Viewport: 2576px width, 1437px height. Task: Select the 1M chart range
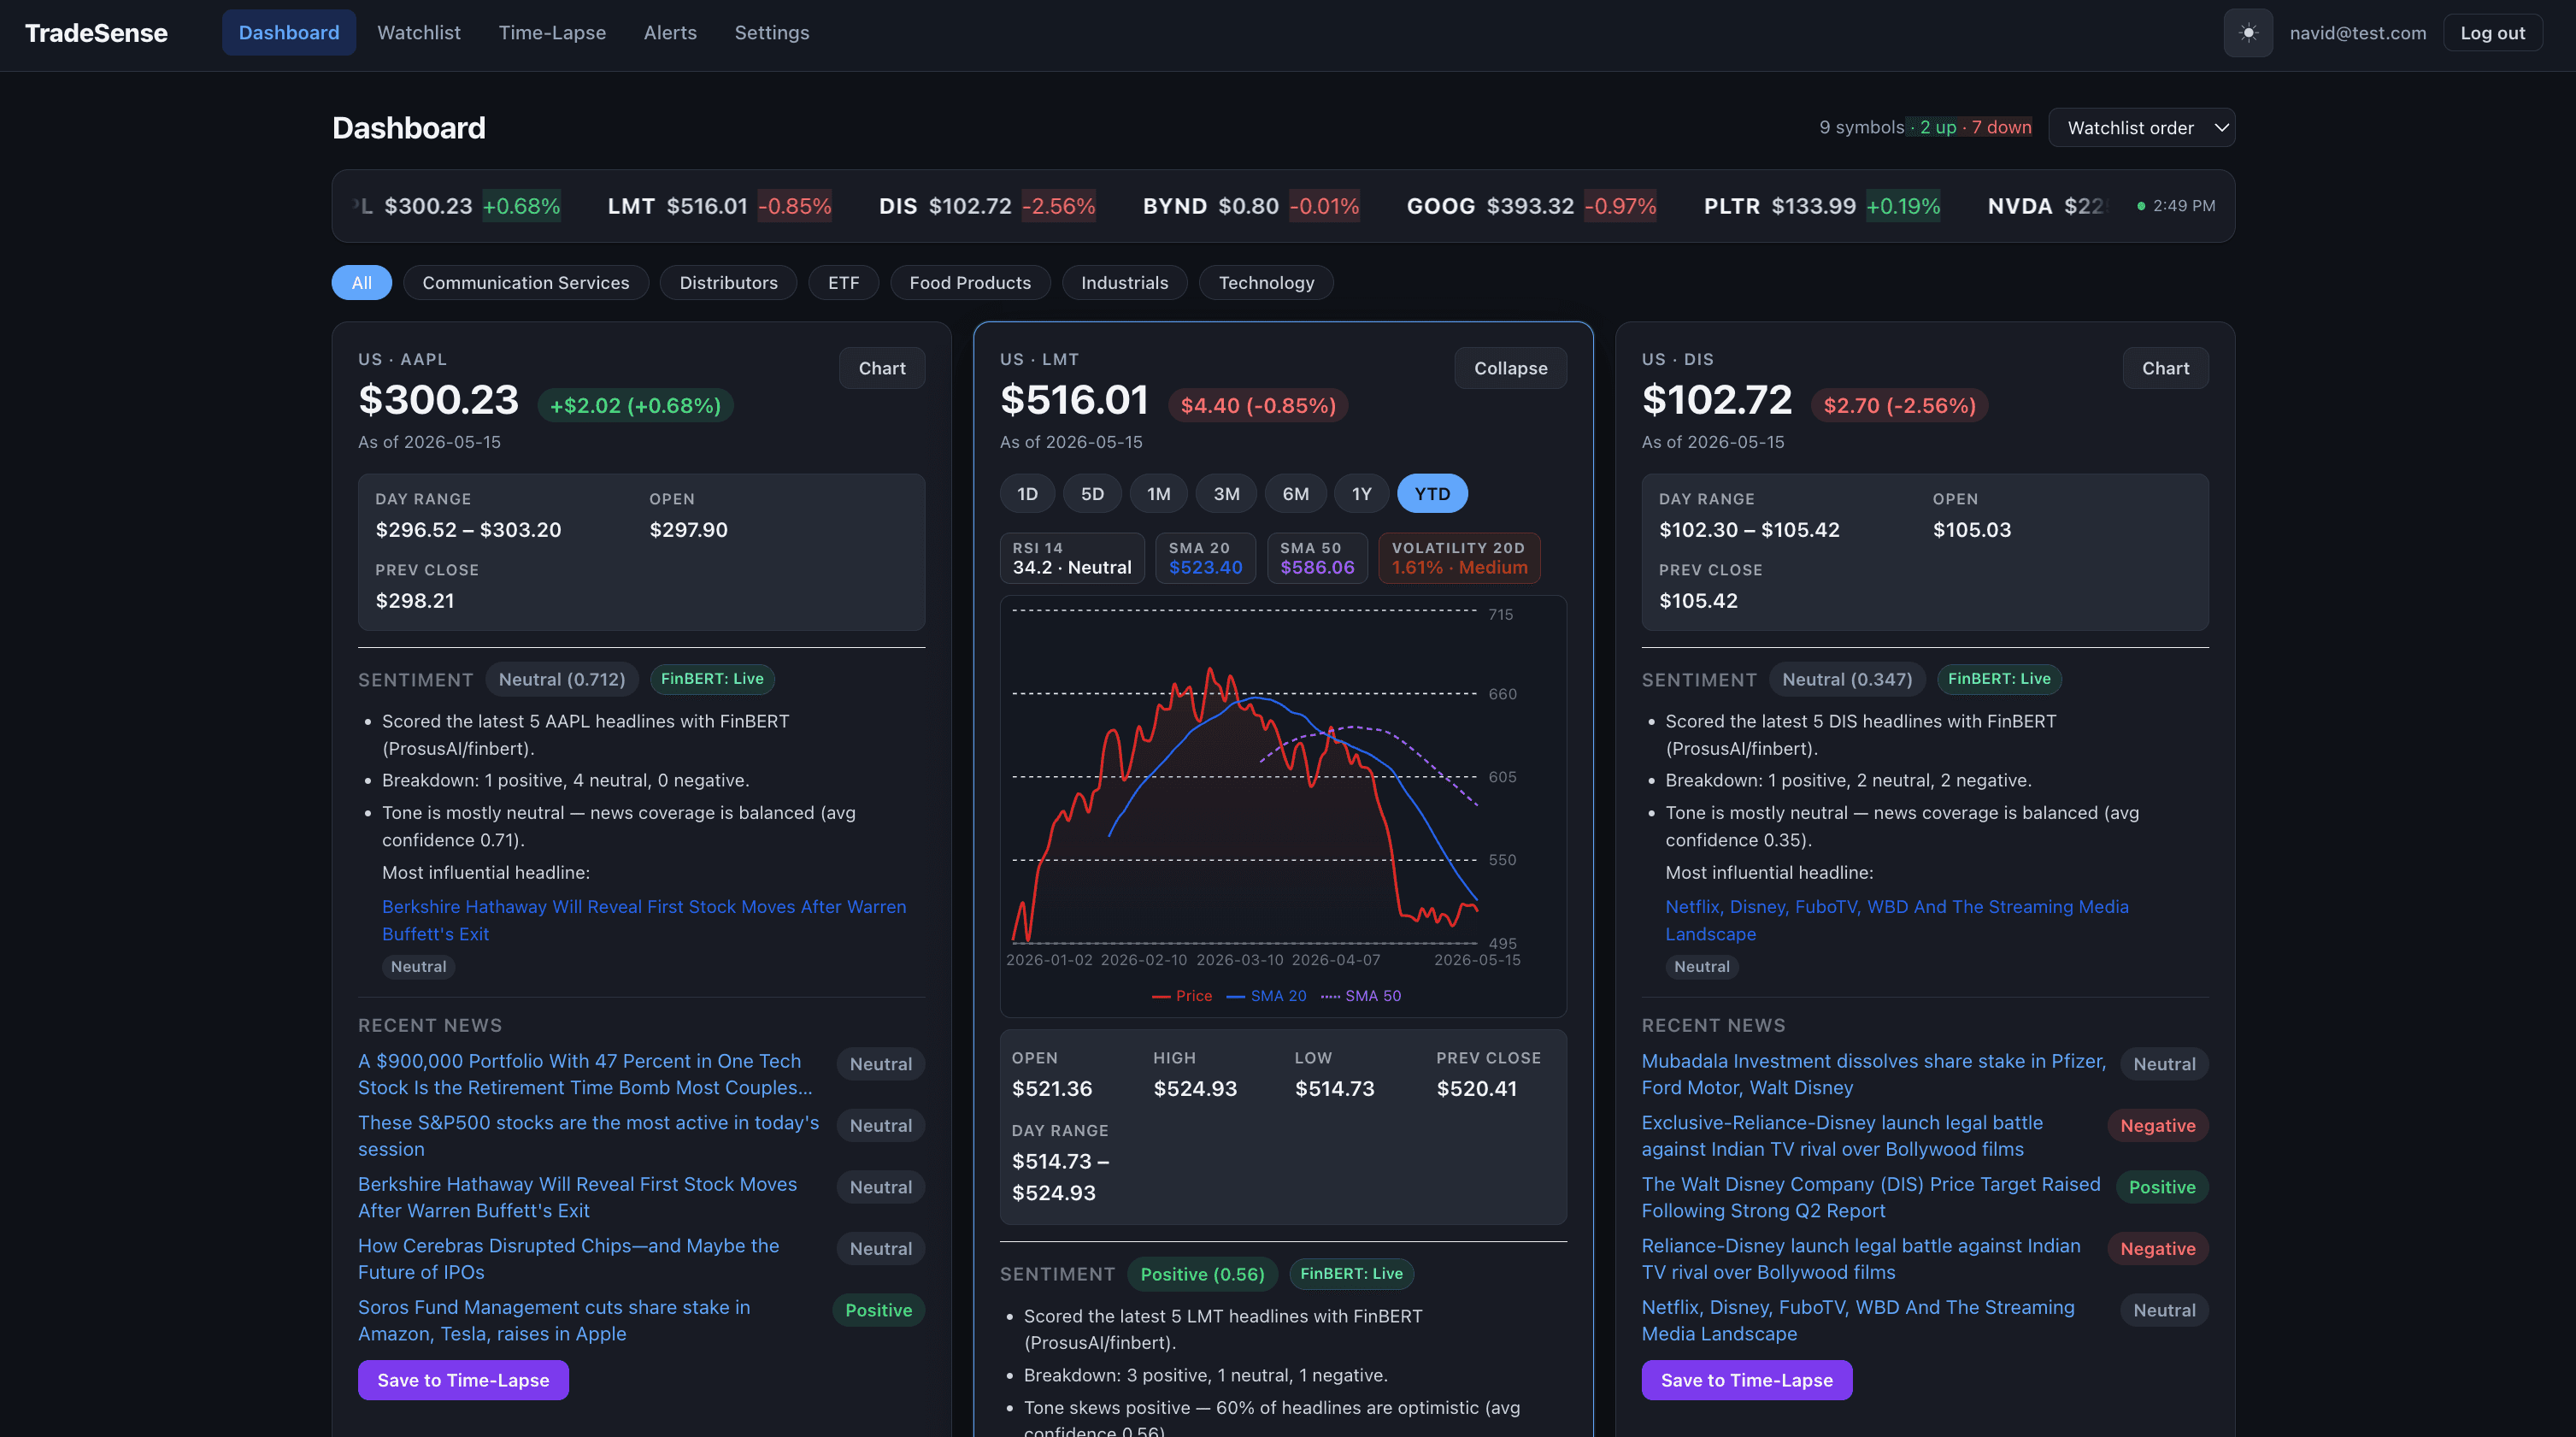tap(1158, 494)
